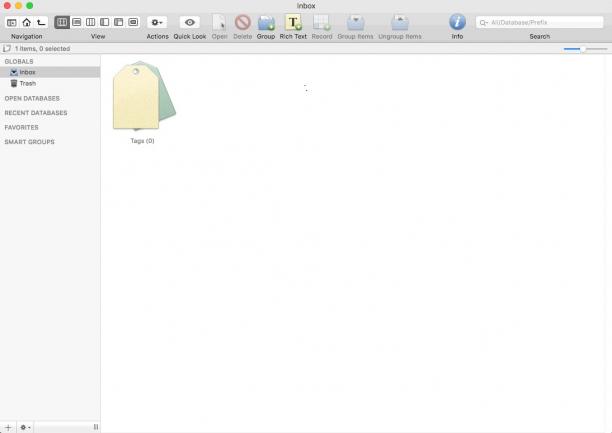
Task: Open the search options magnifier dropdown
Action: pos(484,23)
